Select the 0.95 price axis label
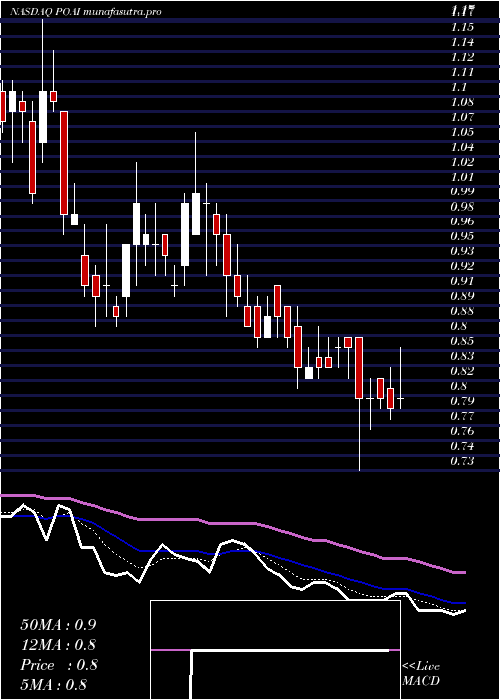This screenshot has height=700, width=500. click(x=462, y=236)
